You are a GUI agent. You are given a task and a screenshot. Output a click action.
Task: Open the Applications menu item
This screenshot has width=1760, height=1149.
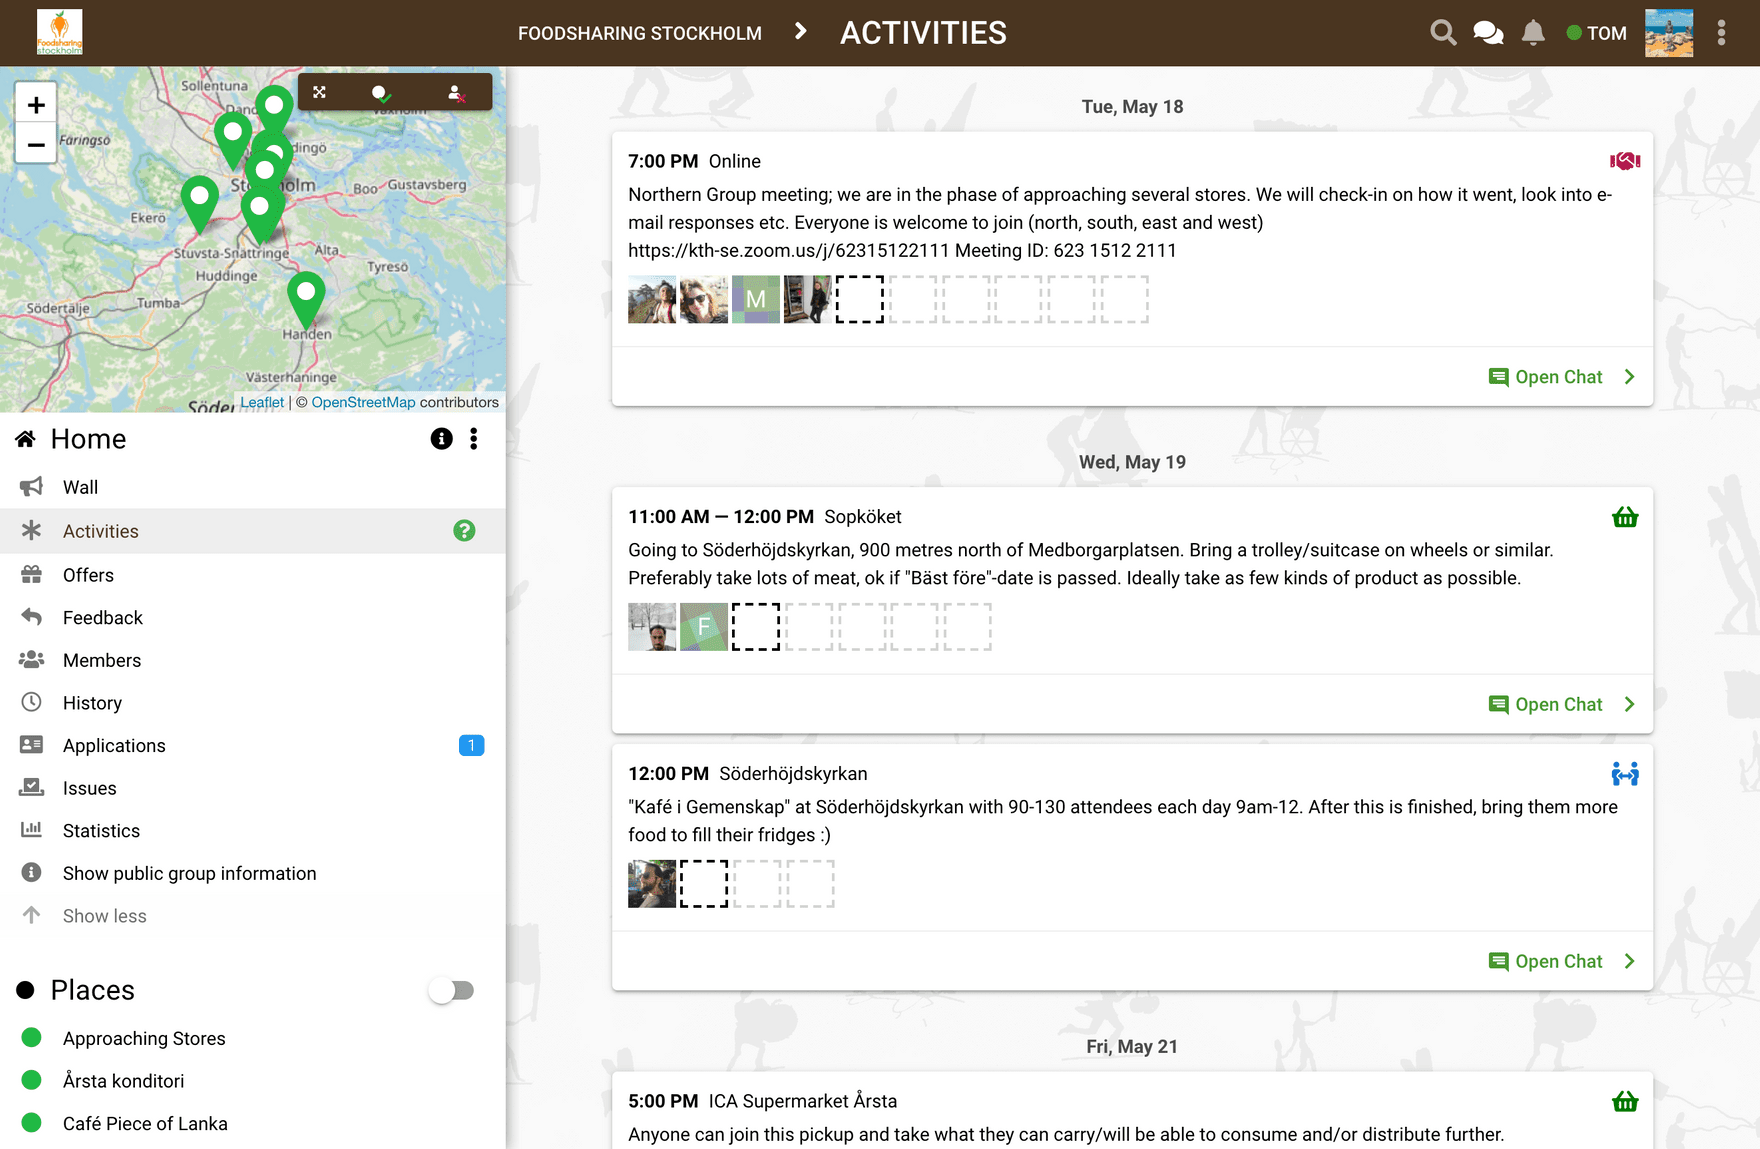[114, 746]
